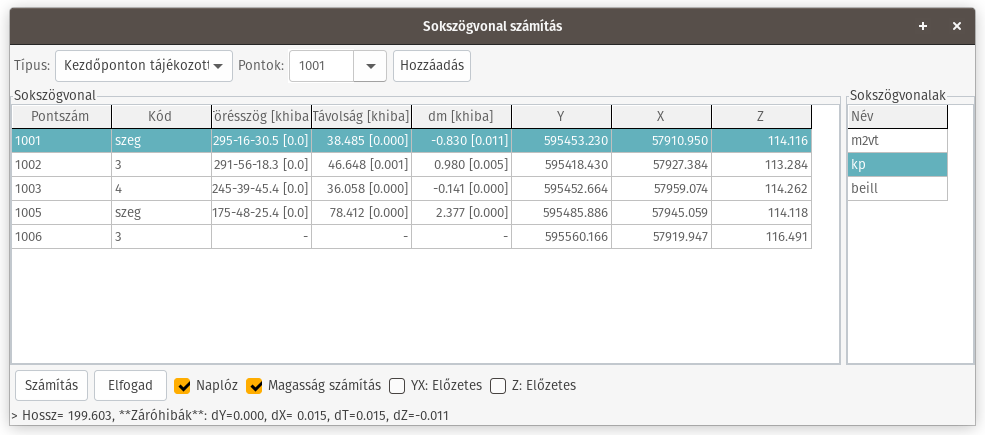The image size is (985, 435).
Task: Click X value 57910.950
Action: coord(661,141)
